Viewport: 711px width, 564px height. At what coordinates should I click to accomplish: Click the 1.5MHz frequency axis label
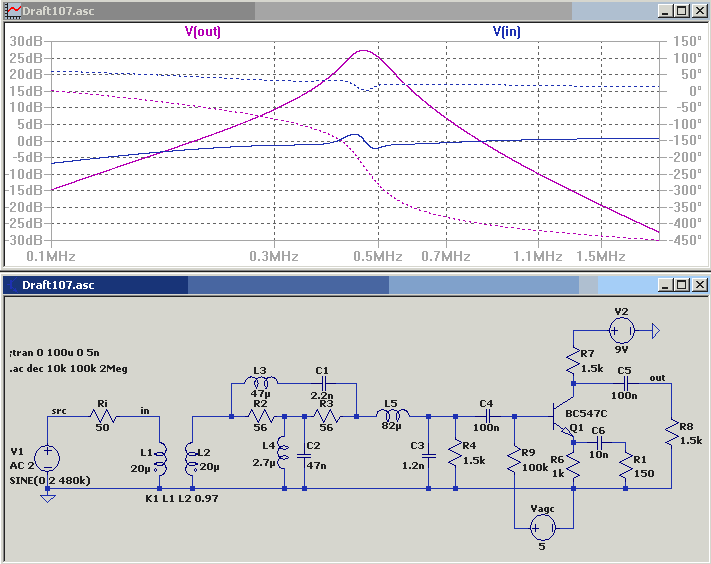coord(601,257)
